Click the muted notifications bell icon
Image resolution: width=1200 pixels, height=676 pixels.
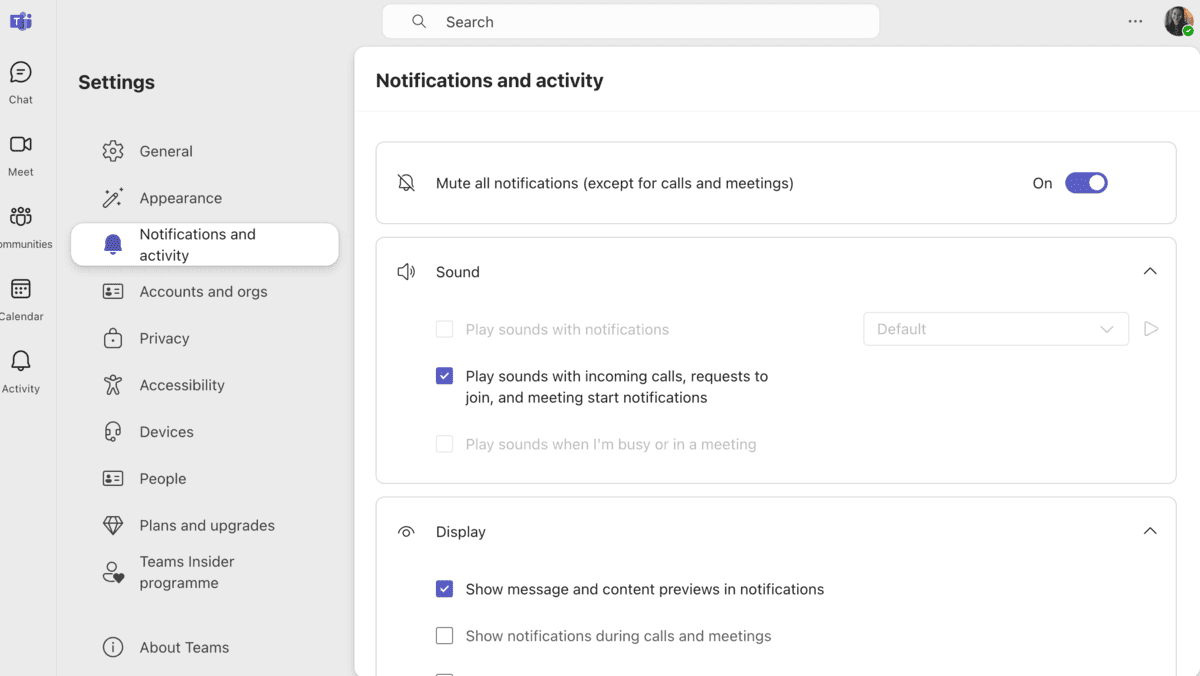(x=405, y=183)
